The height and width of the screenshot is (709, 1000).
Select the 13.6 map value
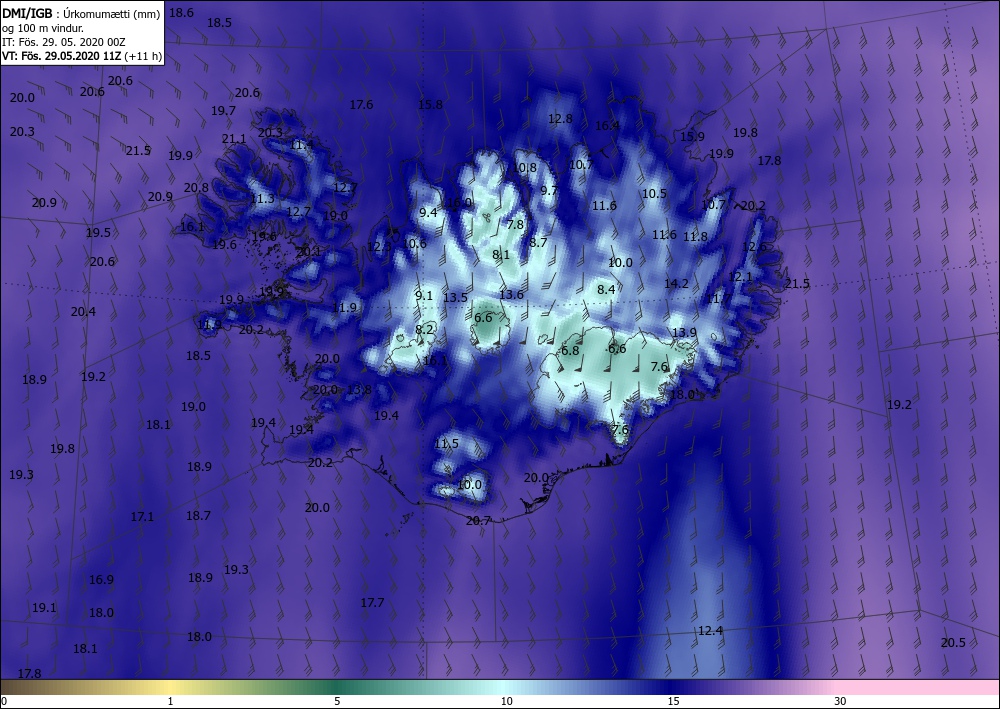[x=511, y=295]
